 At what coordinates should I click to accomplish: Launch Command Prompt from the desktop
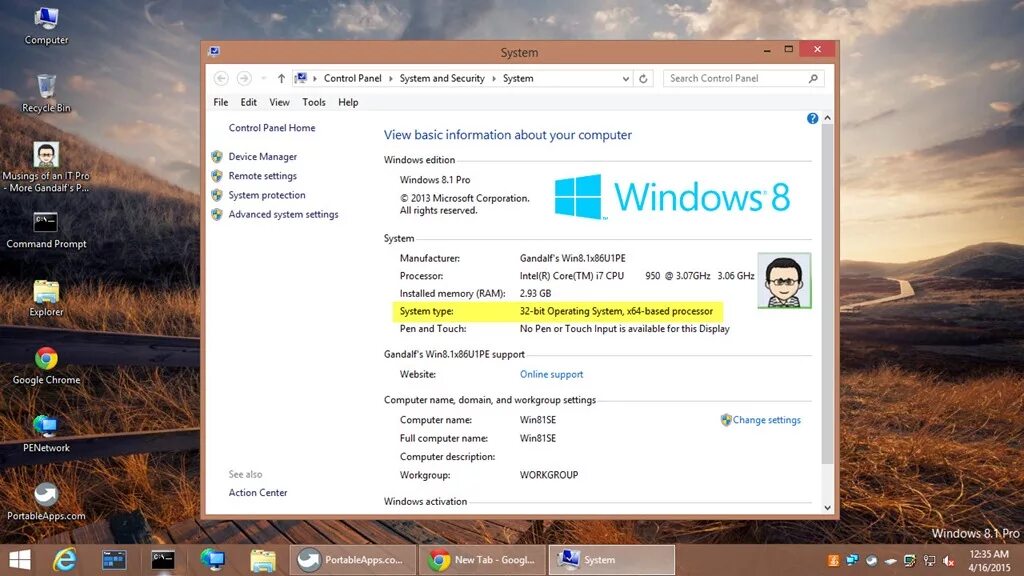46,230
